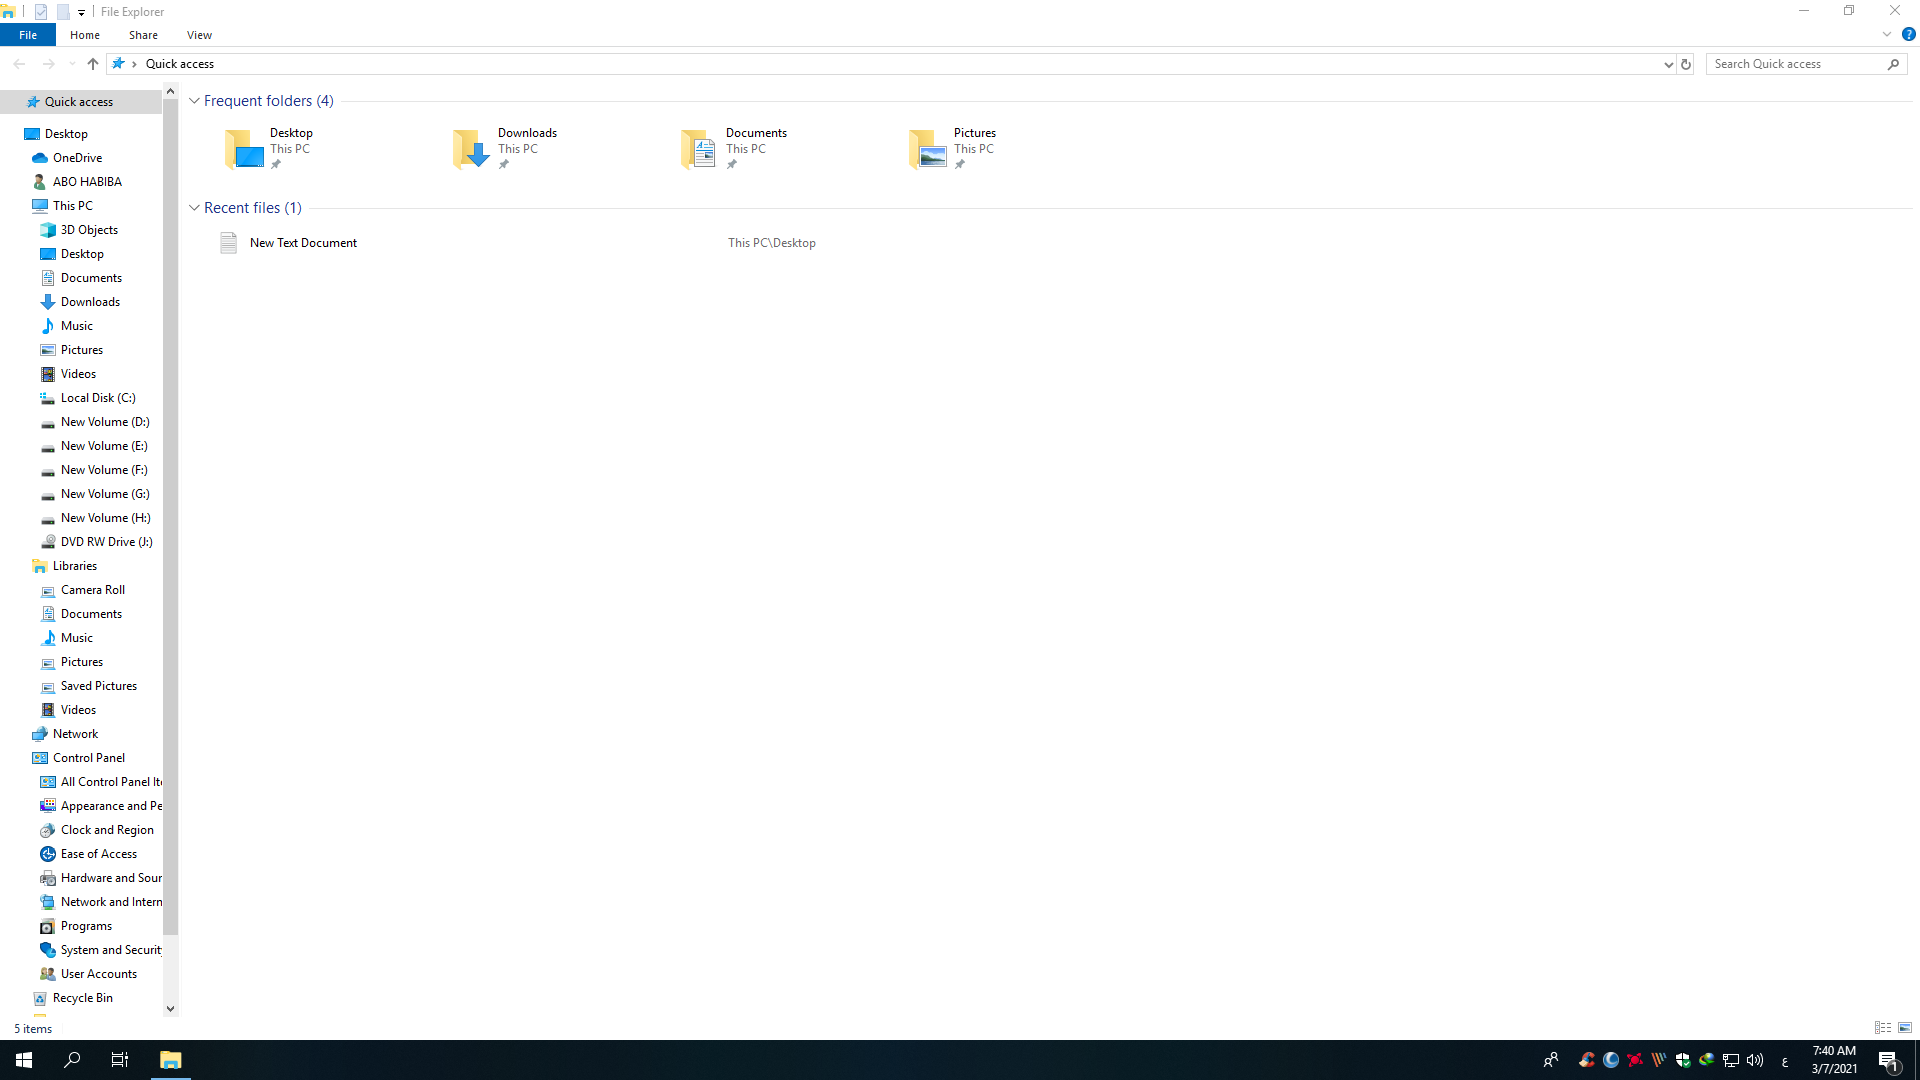Select Ease of Access

pos(98,854)
